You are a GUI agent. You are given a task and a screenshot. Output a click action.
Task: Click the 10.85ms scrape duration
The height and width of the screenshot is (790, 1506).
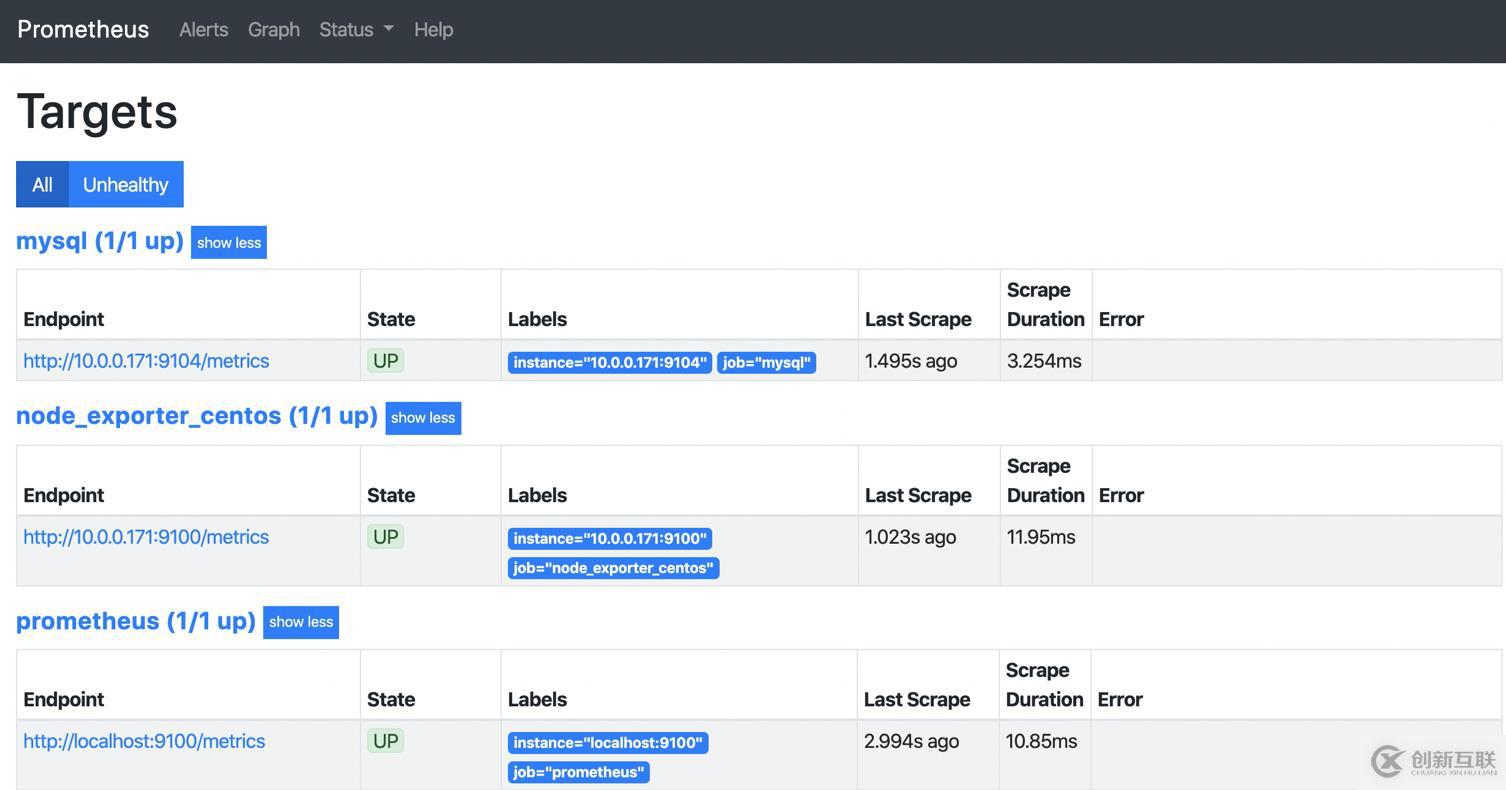coord(1041,741)
